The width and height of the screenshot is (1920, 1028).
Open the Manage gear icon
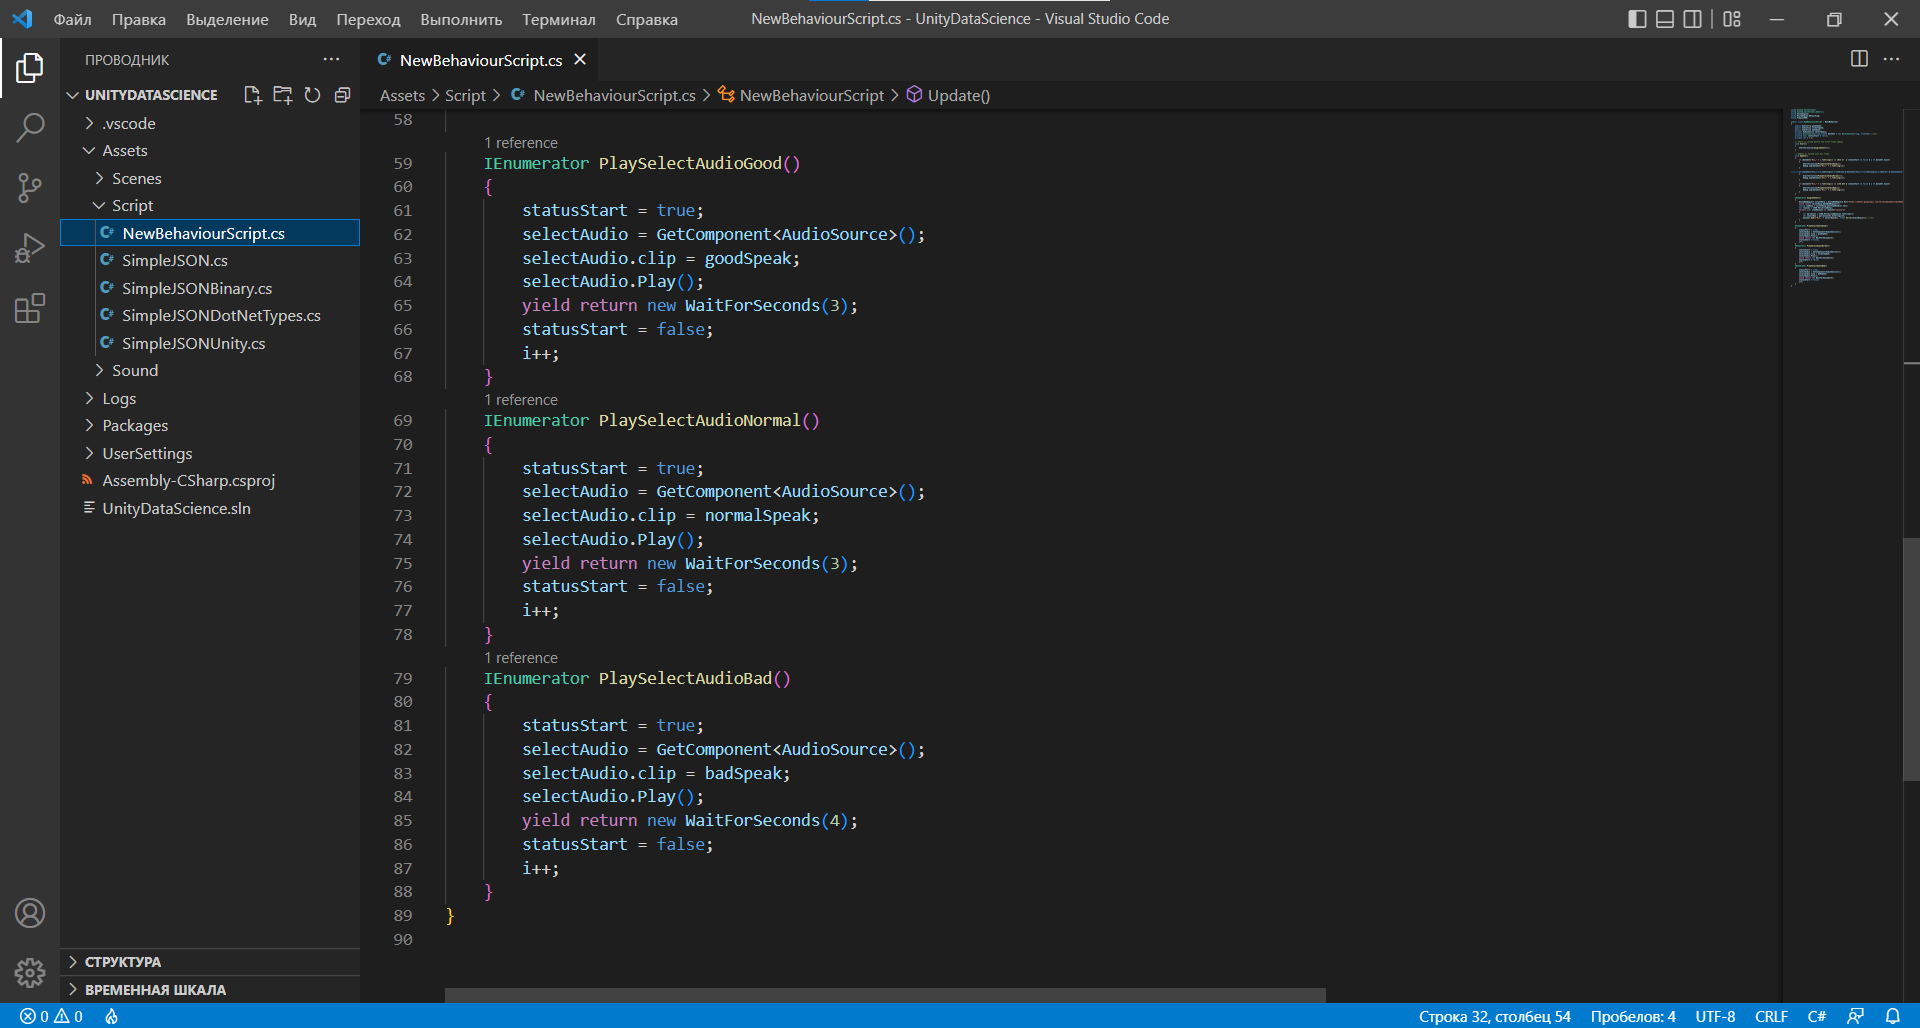pyautogui.click(x=30, y=972)
